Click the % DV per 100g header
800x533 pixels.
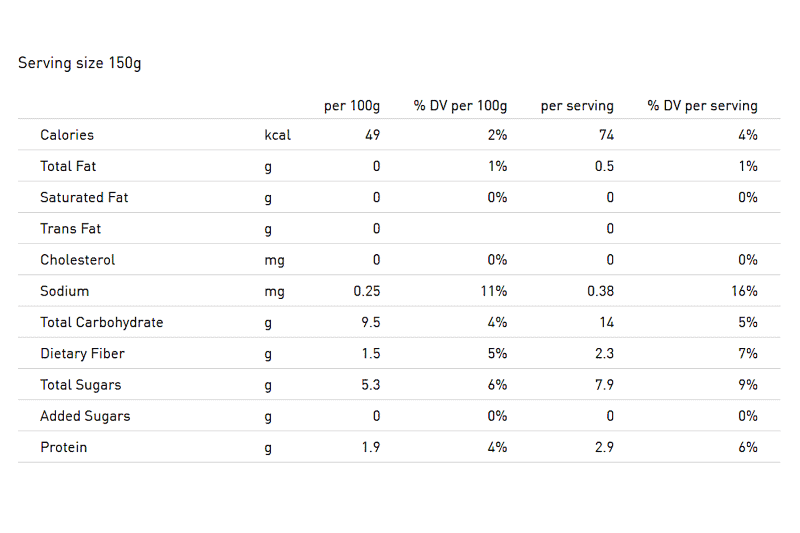coord(460,105)
